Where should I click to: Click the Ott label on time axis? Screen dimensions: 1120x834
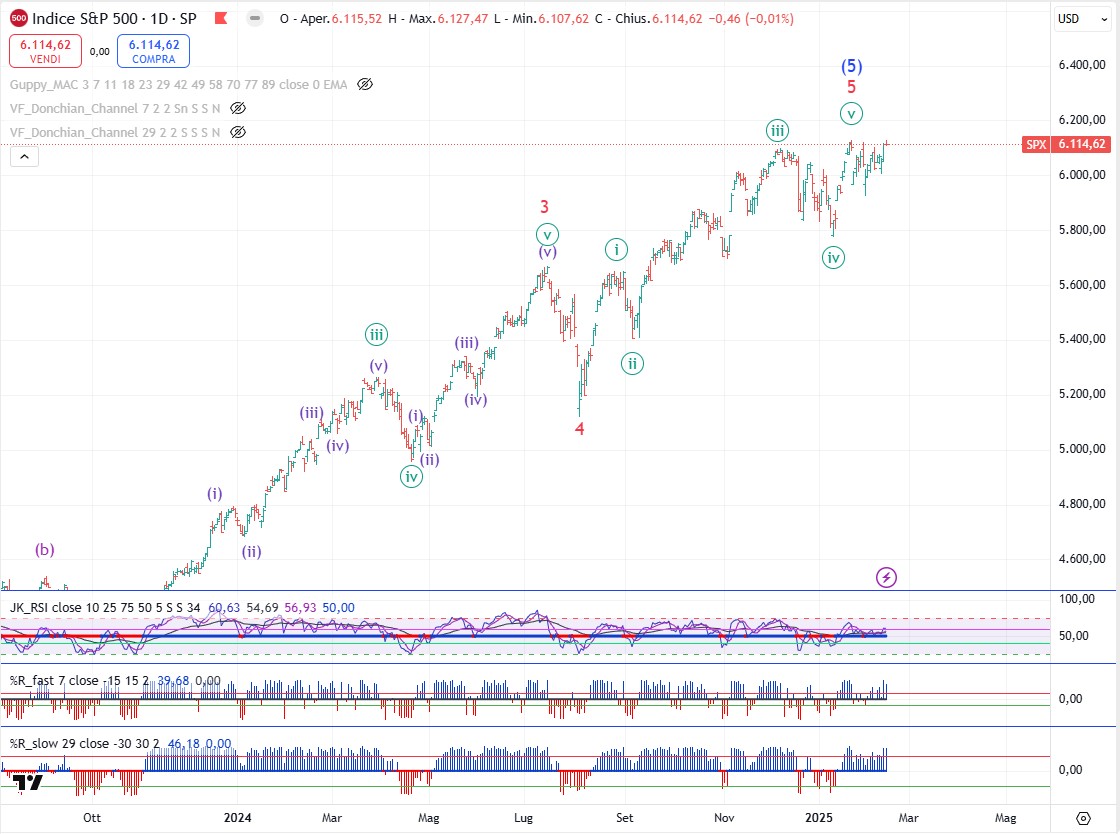pos(91,818)
